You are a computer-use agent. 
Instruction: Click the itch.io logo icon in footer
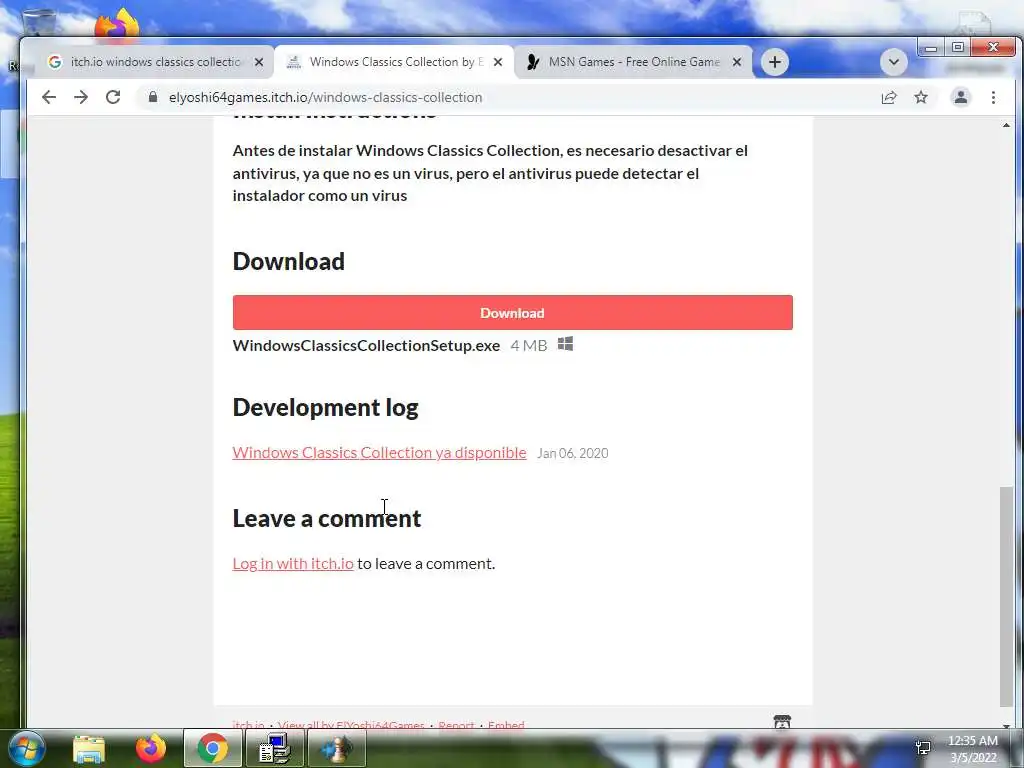[x=782, y=722]
